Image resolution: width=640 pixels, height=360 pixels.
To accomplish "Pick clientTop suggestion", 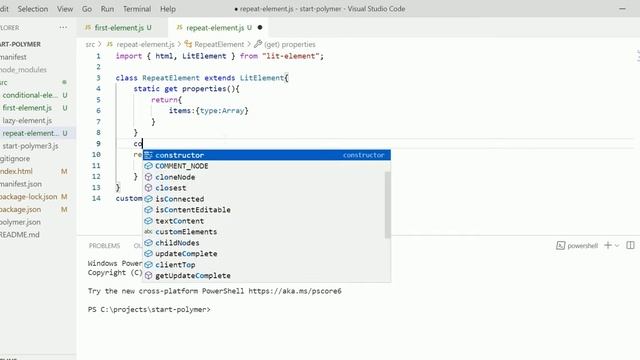I will click(x=264, y=264).
